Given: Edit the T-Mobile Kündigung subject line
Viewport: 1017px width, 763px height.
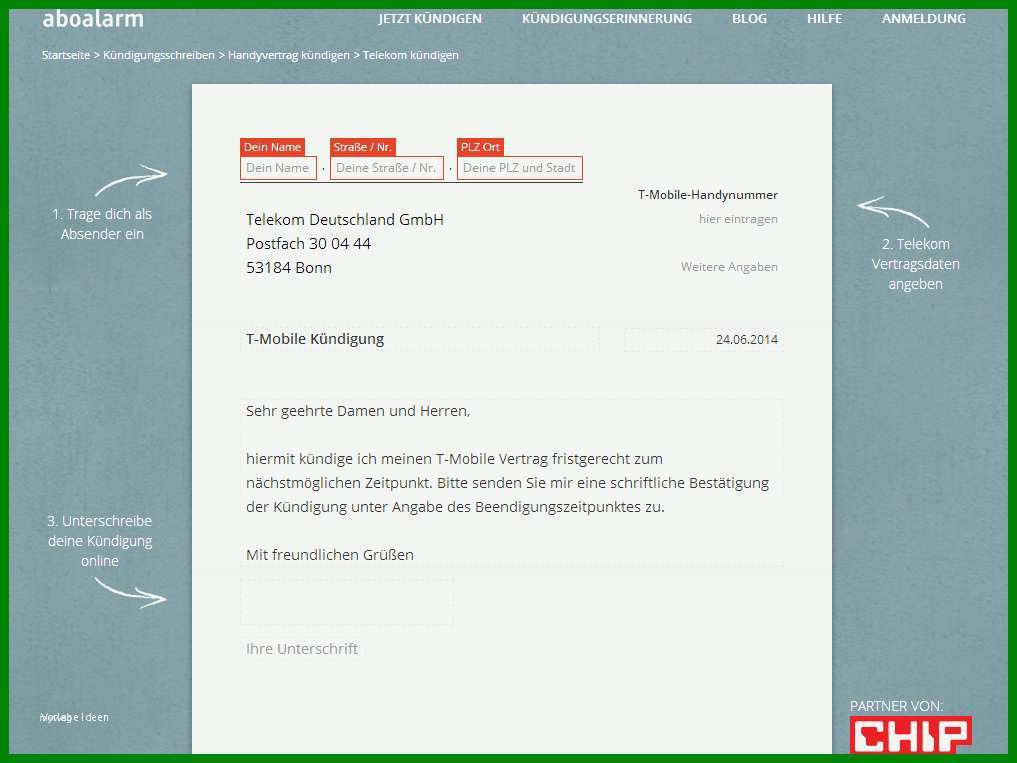Looking at the screenshot, I should (x=419, y=339).
